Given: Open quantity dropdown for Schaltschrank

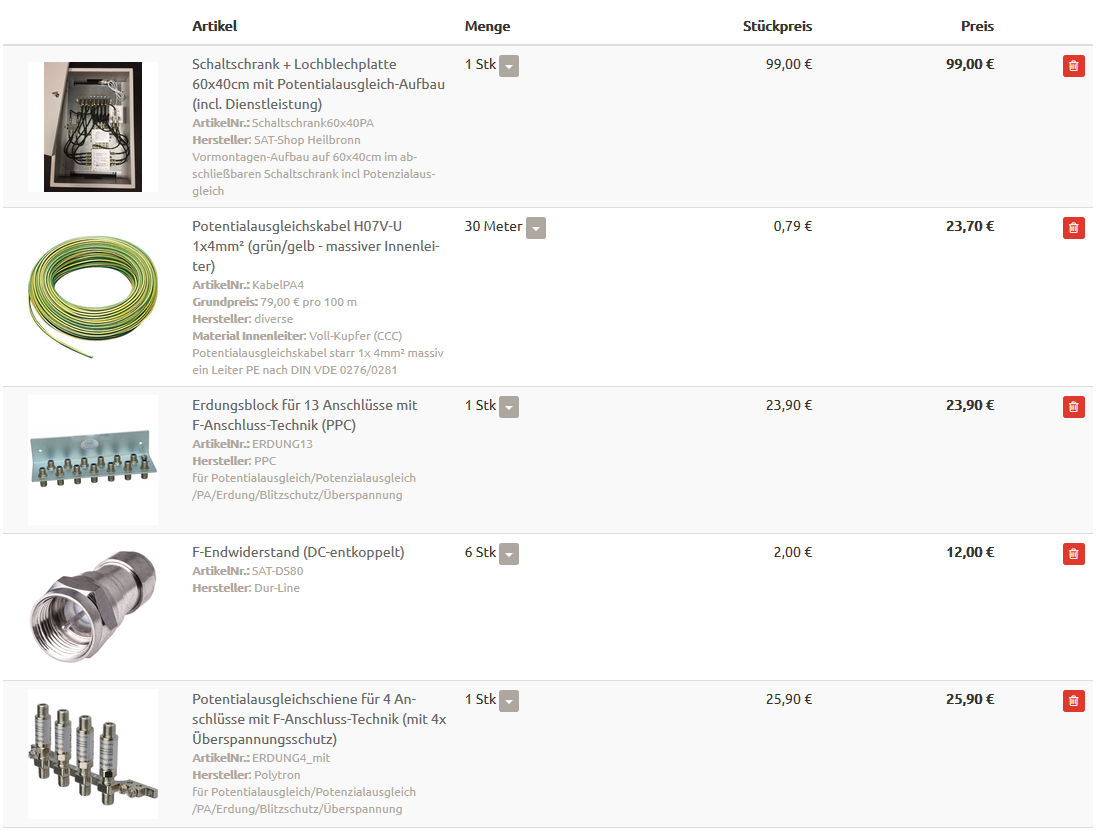Looking at the screenshot, I should pyautogui.click(x=509, y=66).
